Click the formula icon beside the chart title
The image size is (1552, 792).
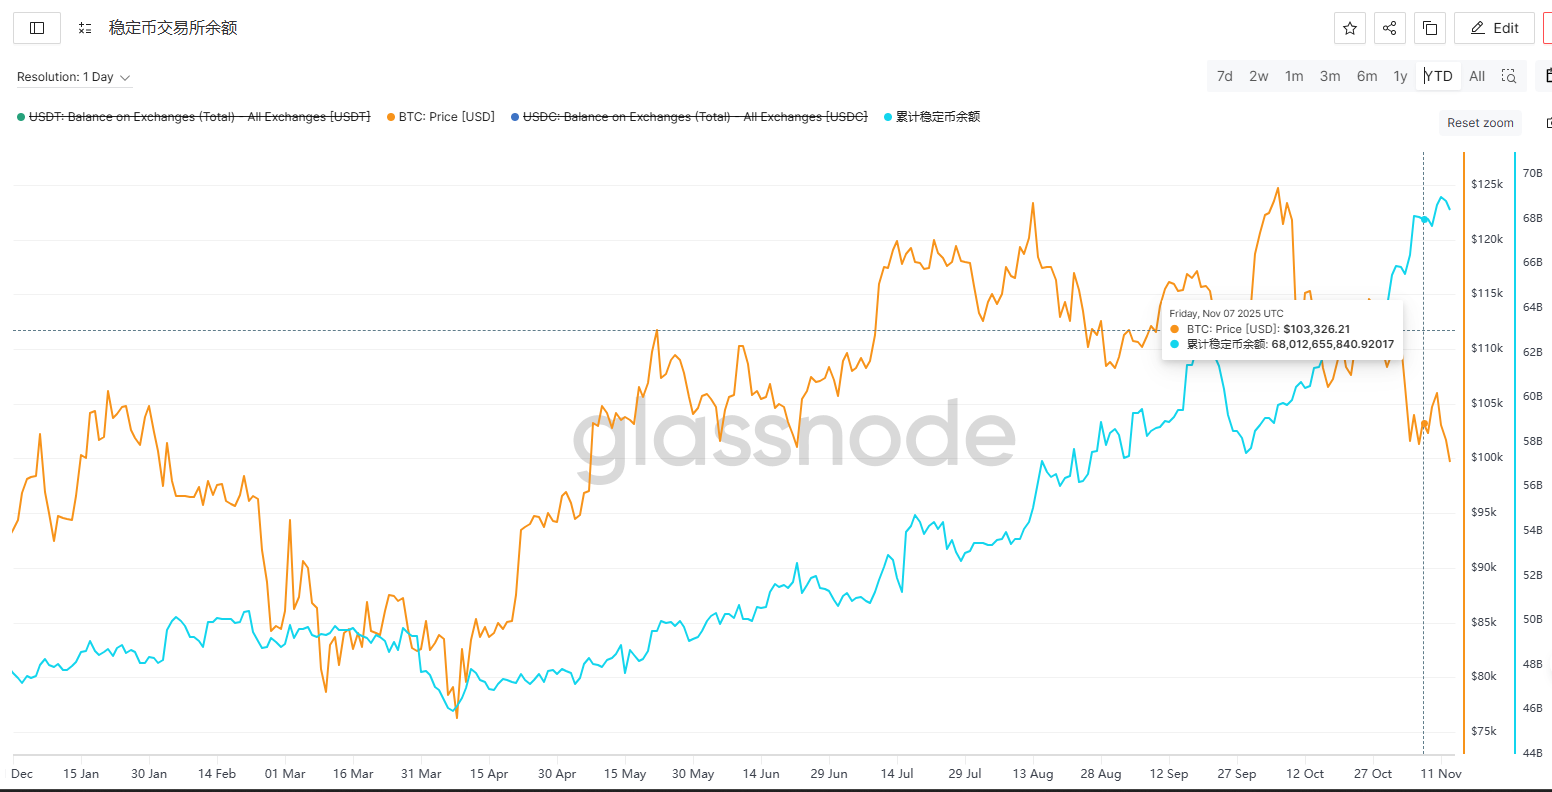(x=85, y=28)
